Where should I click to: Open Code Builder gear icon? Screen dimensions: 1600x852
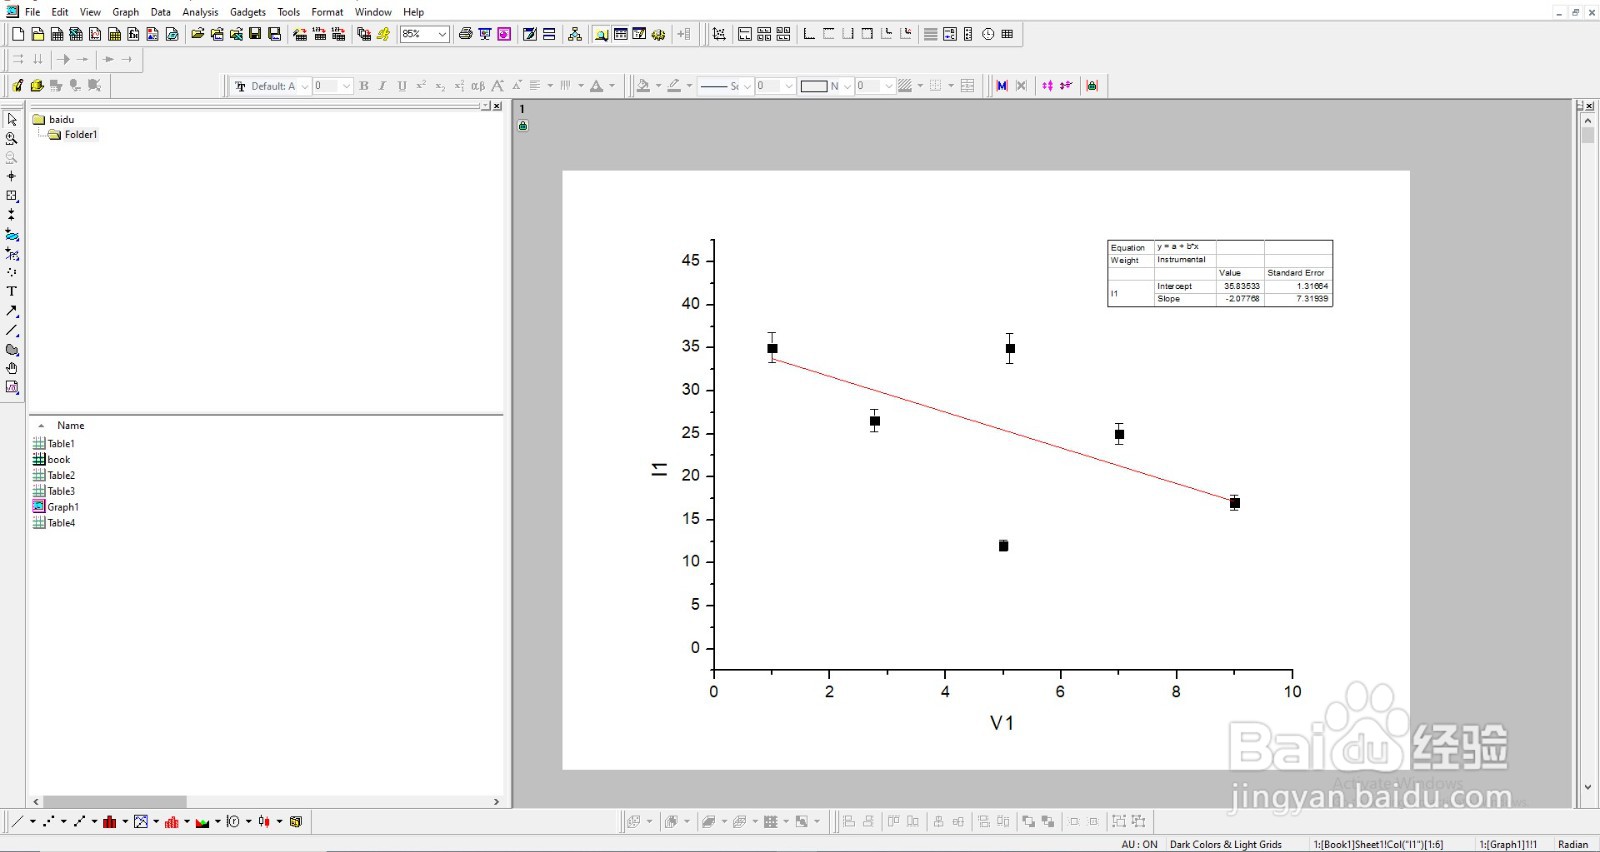658,34
